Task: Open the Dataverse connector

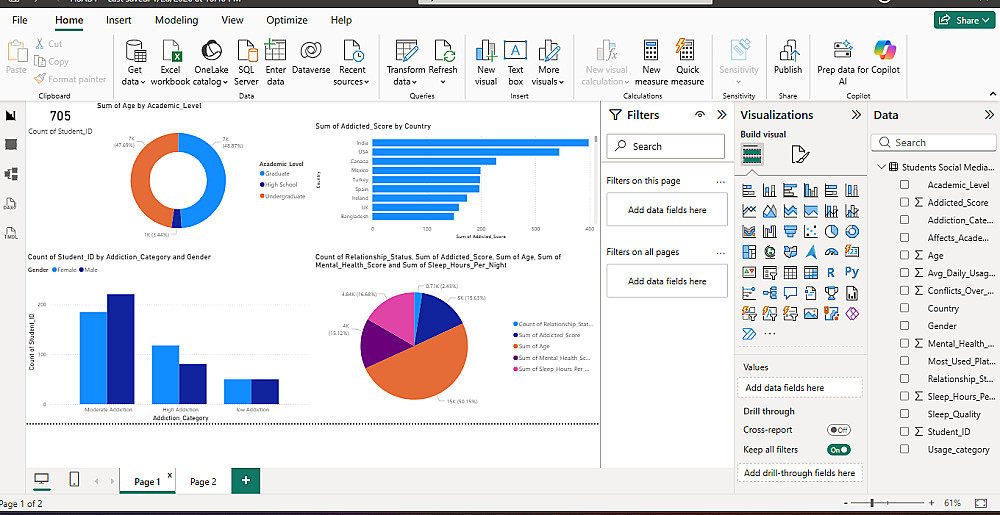Action: 310,57
